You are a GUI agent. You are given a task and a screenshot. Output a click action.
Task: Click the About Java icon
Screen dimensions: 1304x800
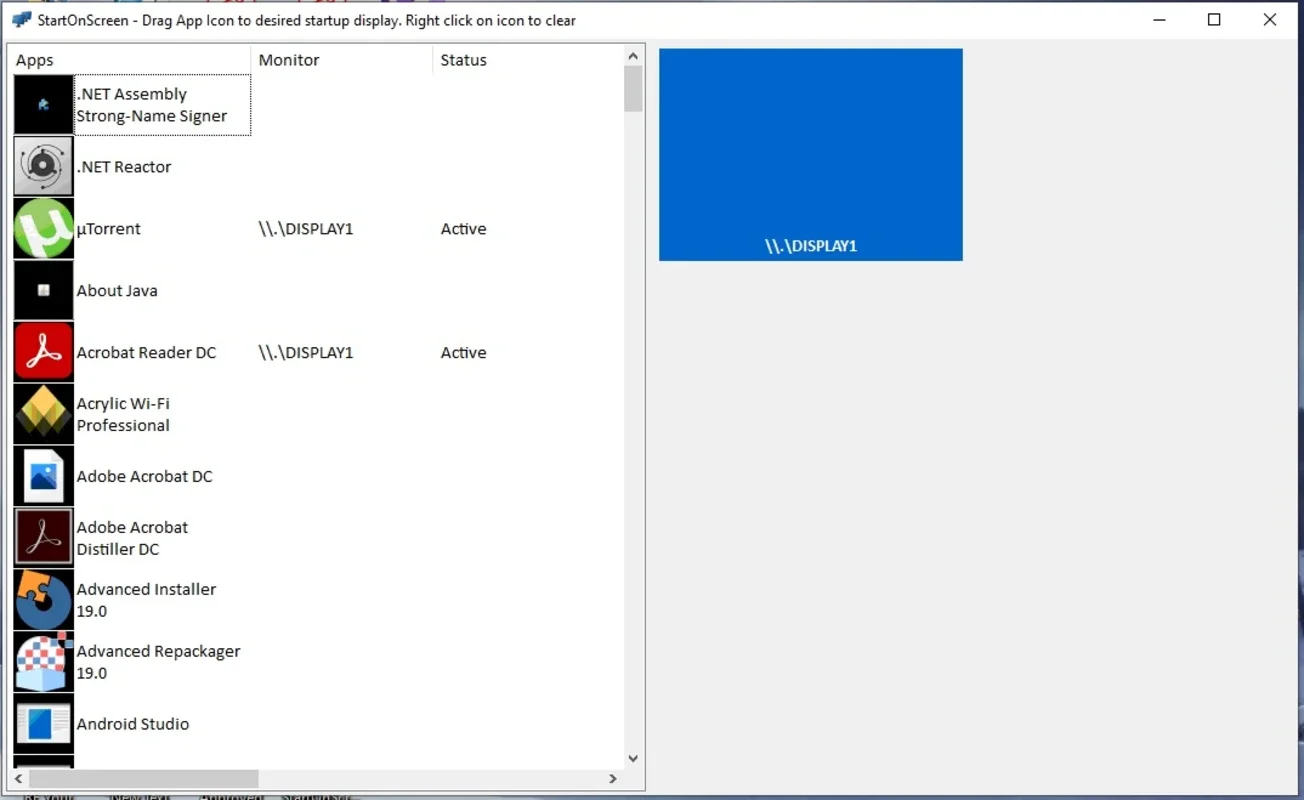click(44, 291)
